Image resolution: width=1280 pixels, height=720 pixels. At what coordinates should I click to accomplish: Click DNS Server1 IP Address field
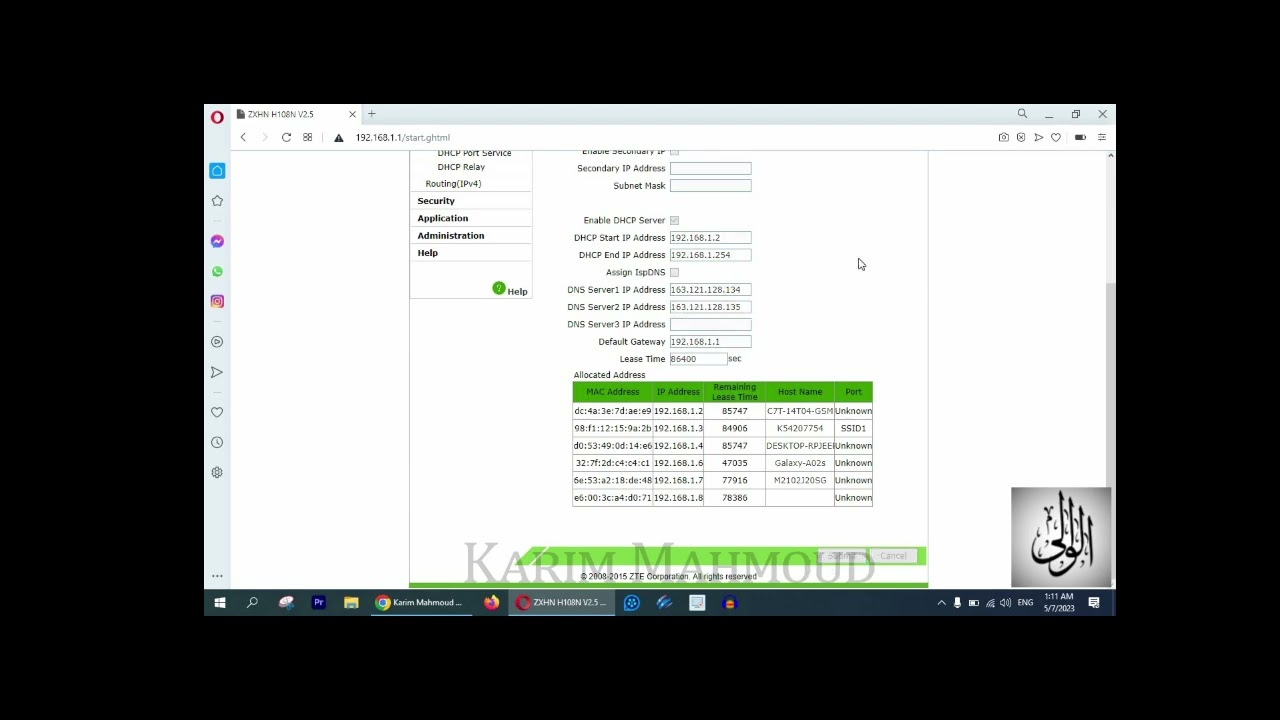pos(710,289)
